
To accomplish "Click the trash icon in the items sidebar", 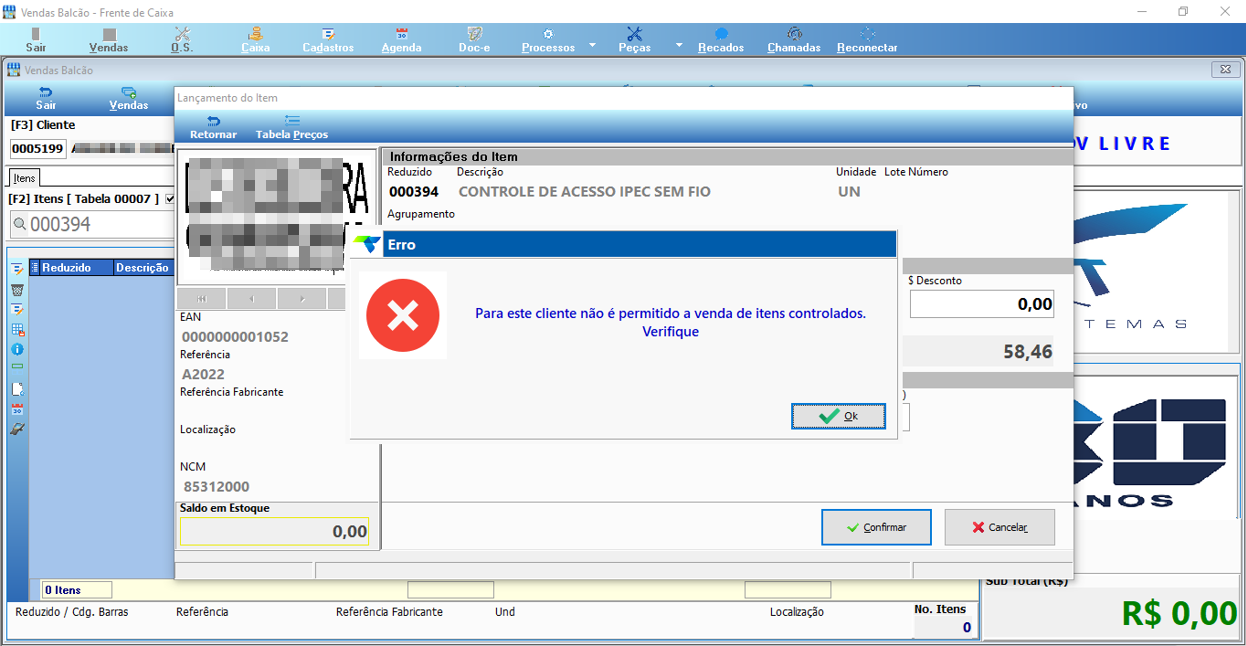I will pos(18,289).
